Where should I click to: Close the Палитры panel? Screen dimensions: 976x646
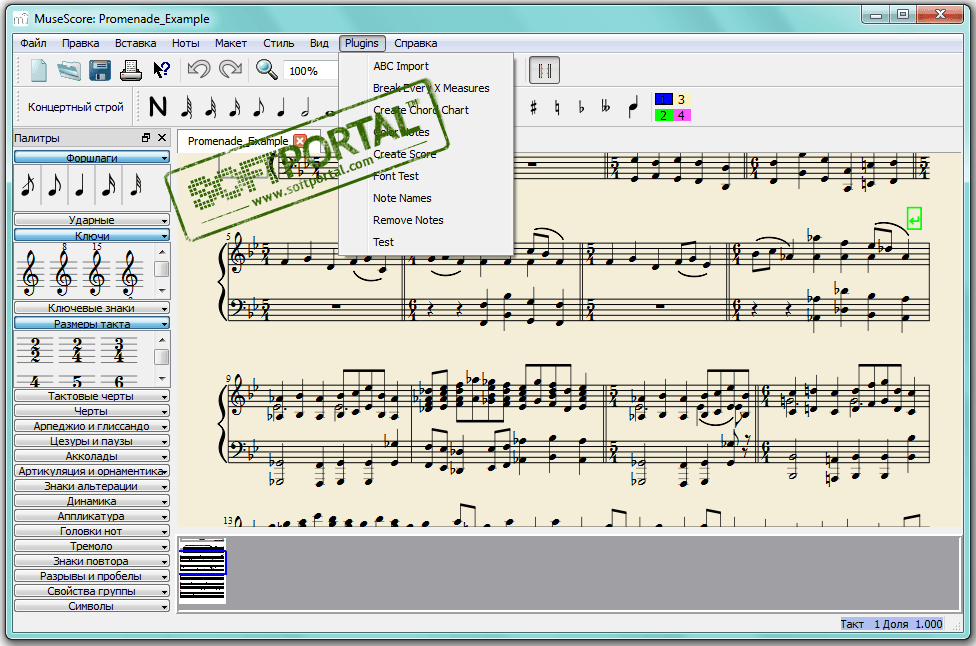pos(162,138)
